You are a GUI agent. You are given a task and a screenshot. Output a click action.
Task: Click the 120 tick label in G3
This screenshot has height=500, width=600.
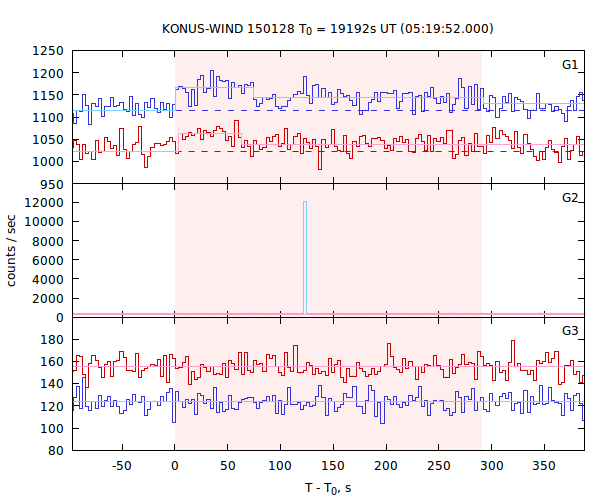coord(52,406)
